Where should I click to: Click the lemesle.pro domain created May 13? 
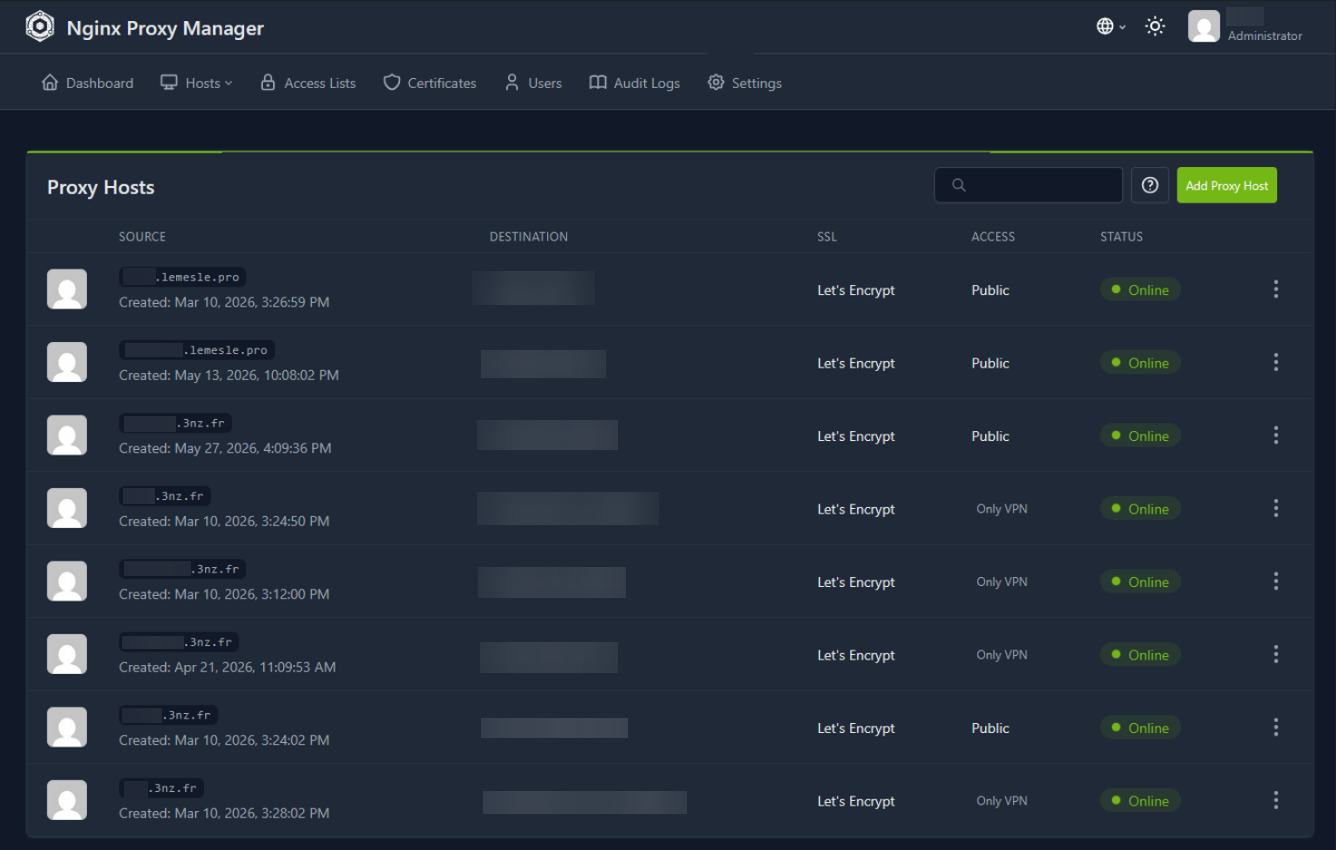click(x=197, y=350)
